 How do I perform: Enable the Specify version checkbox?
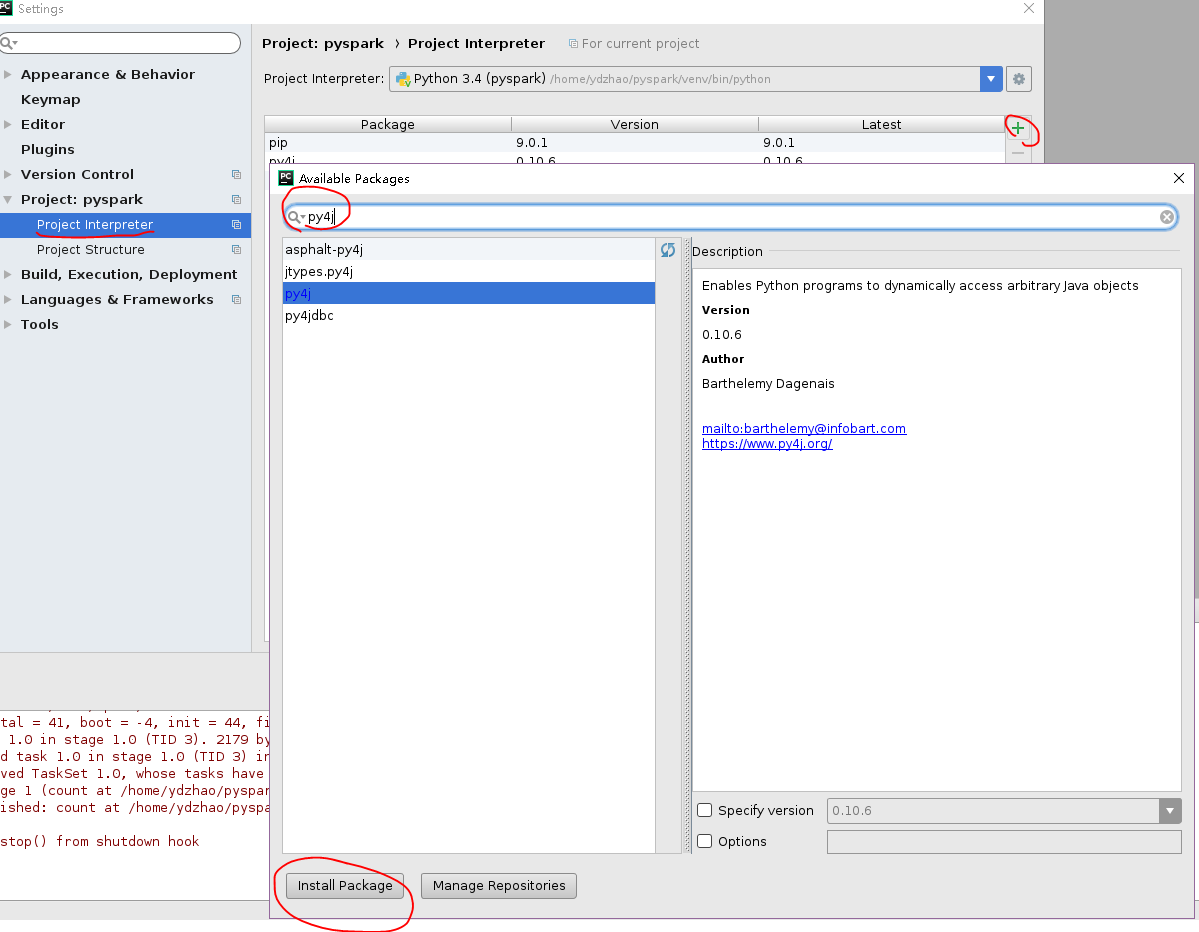(x=705, y=810)
